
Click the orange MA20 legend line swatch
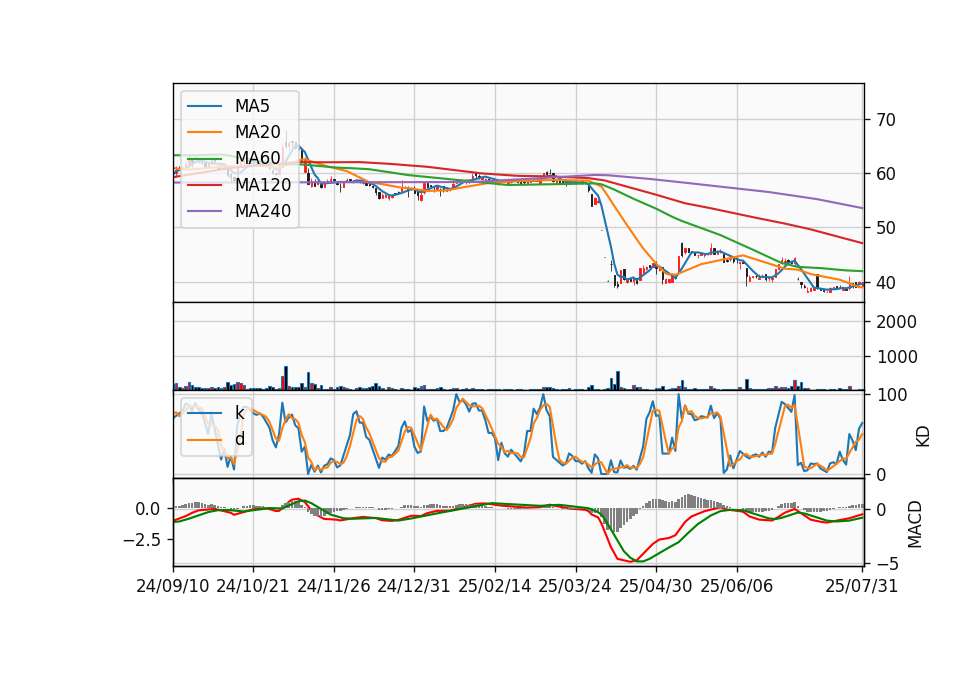205,132
